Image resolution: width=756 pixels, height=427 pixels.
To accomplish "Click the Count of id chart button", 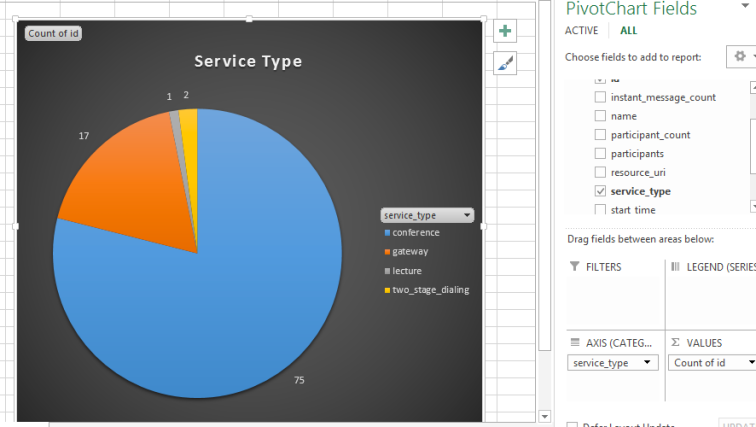I will click(54, 33).
